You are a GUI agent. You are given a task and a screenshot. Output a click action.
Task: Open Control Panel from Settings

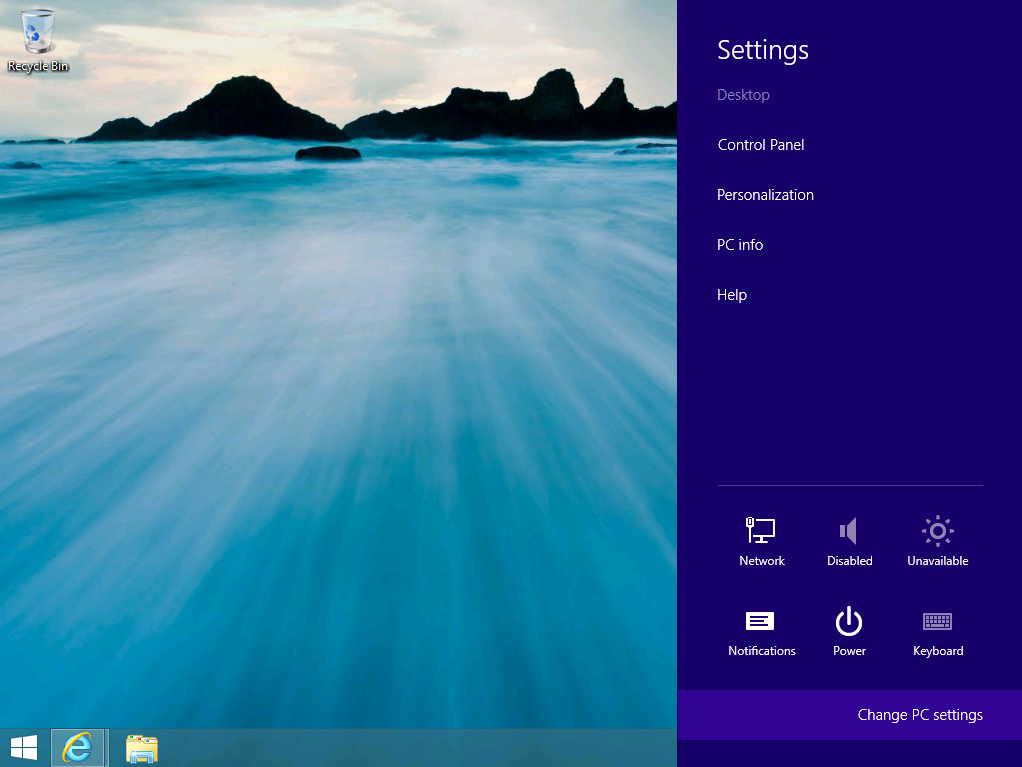(x=761, y=145)
